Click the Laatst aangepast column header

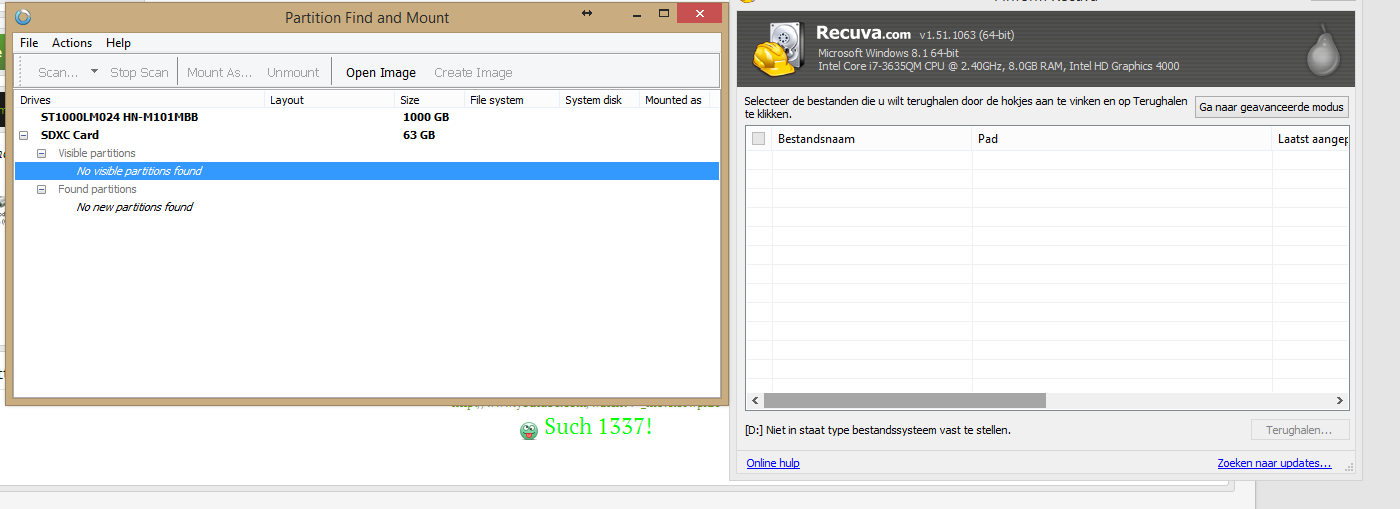[1311, 139]
